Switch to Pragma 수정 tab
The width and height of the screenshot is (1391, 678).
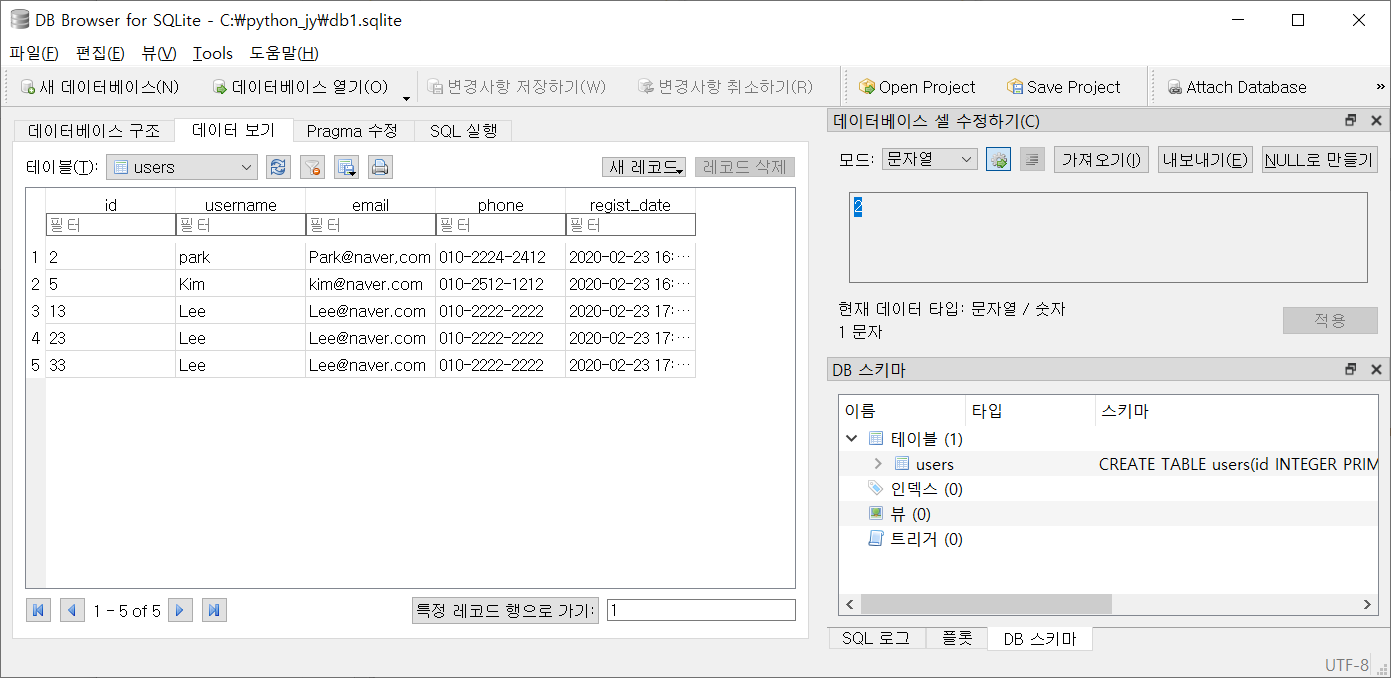[352, 131]
